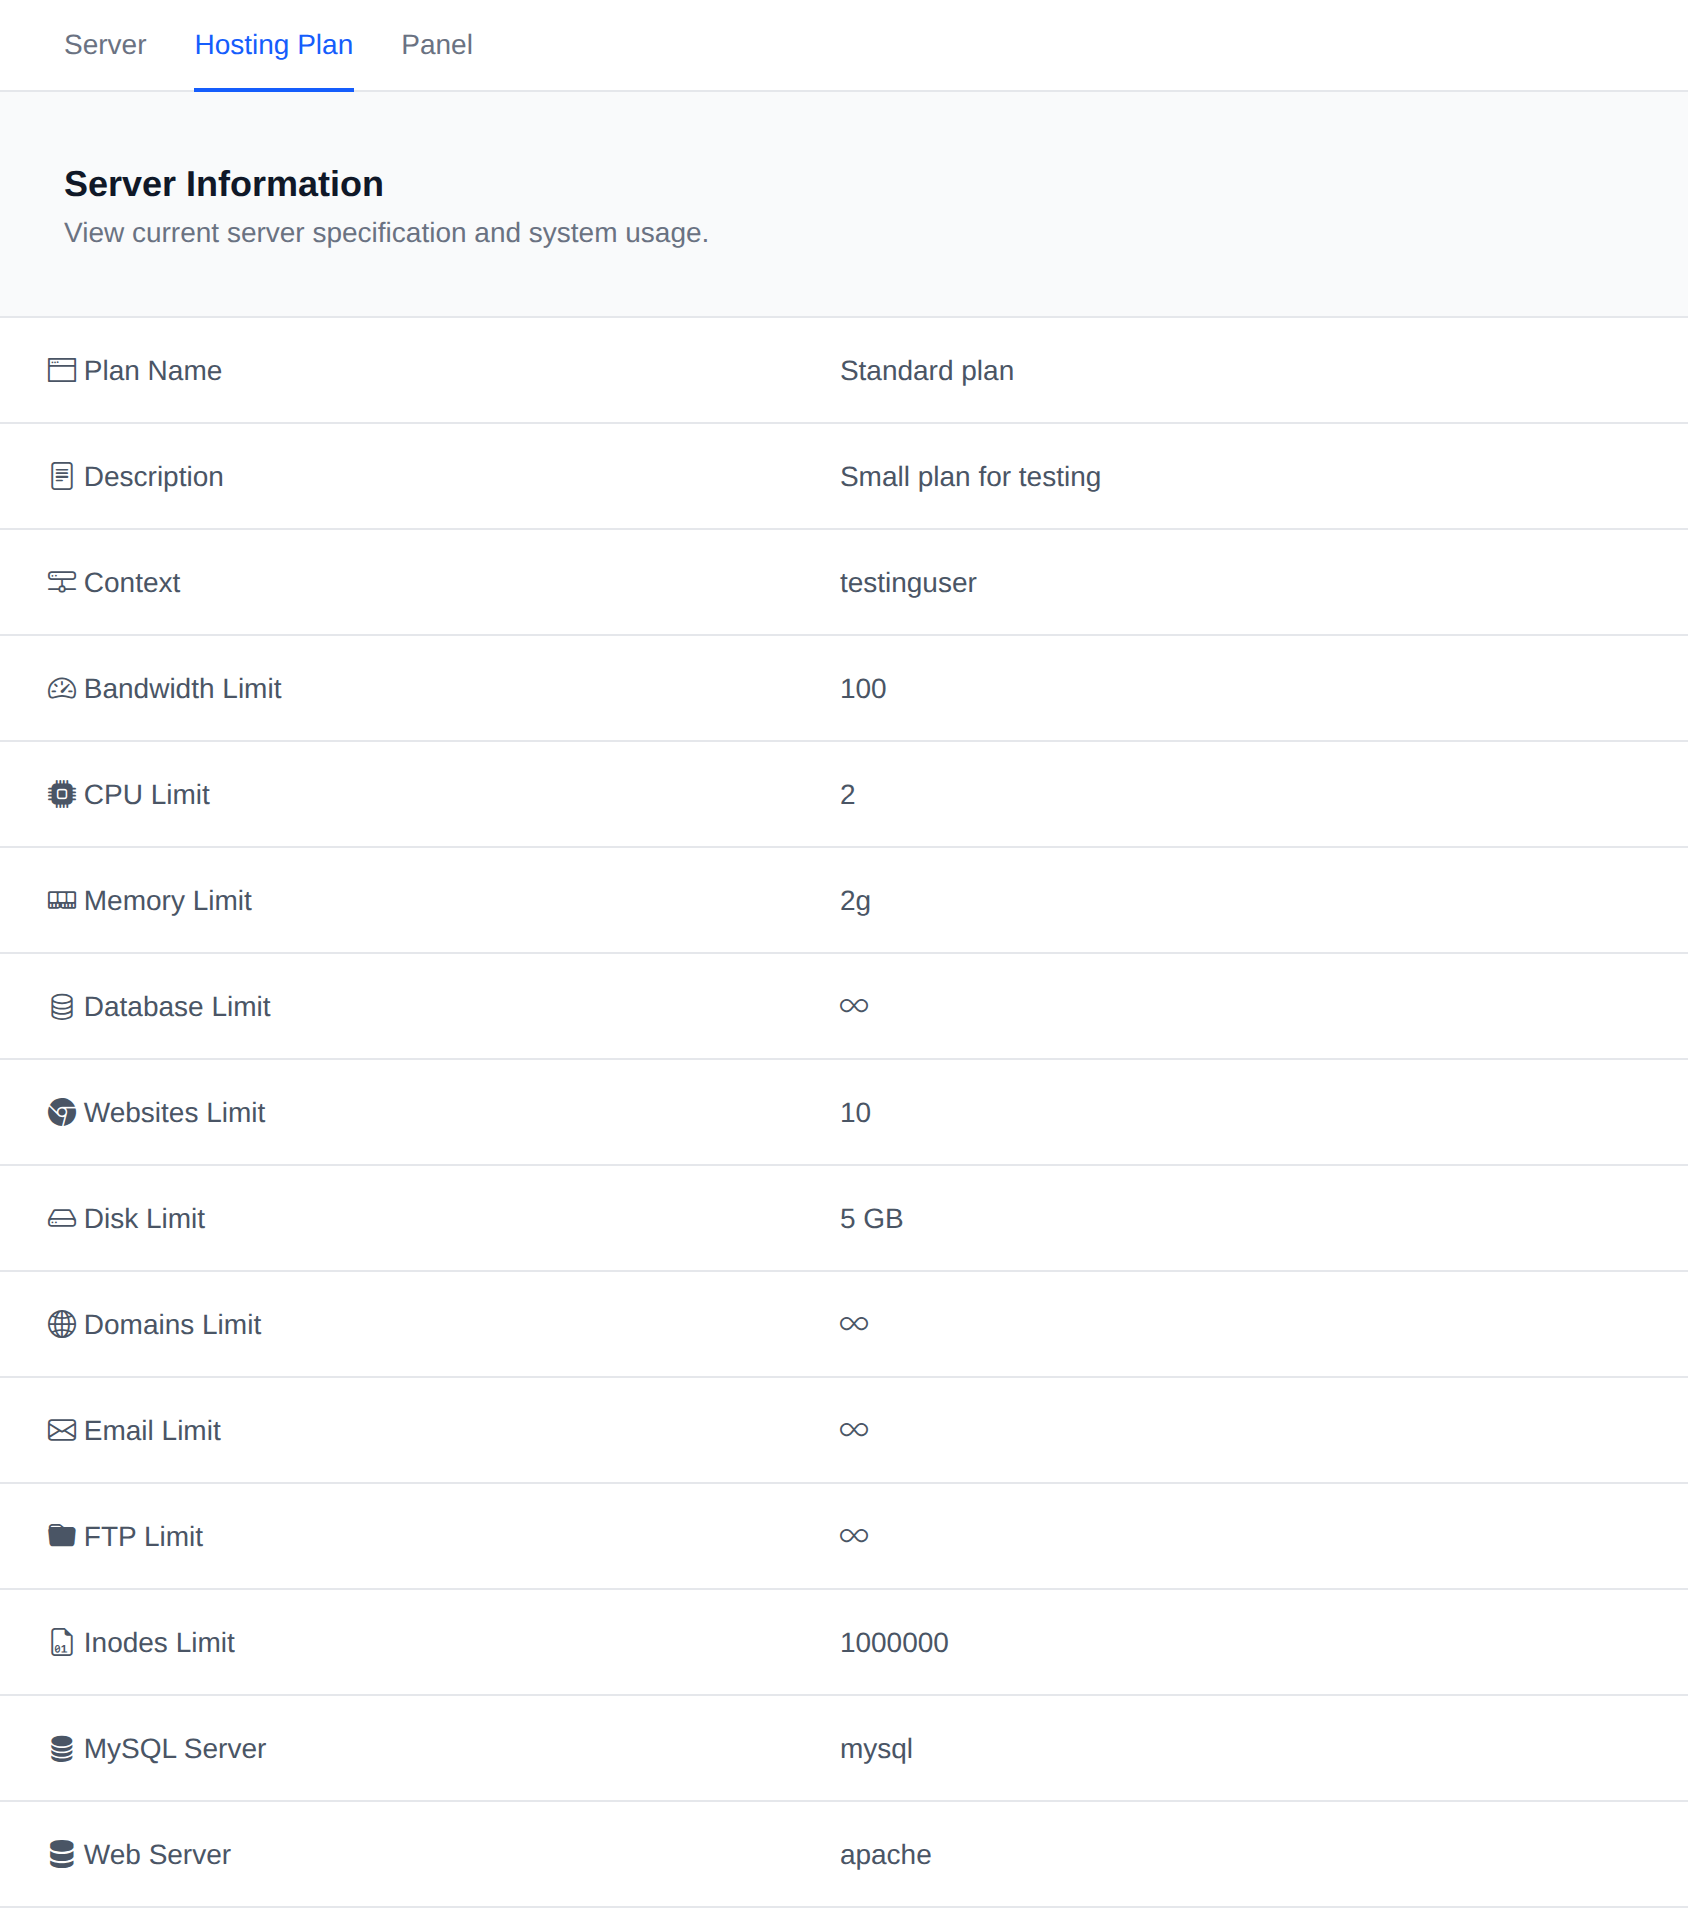Click the envelope icon beside Email Limit
The image size is (1688, 1908).
click(62, 1430)
